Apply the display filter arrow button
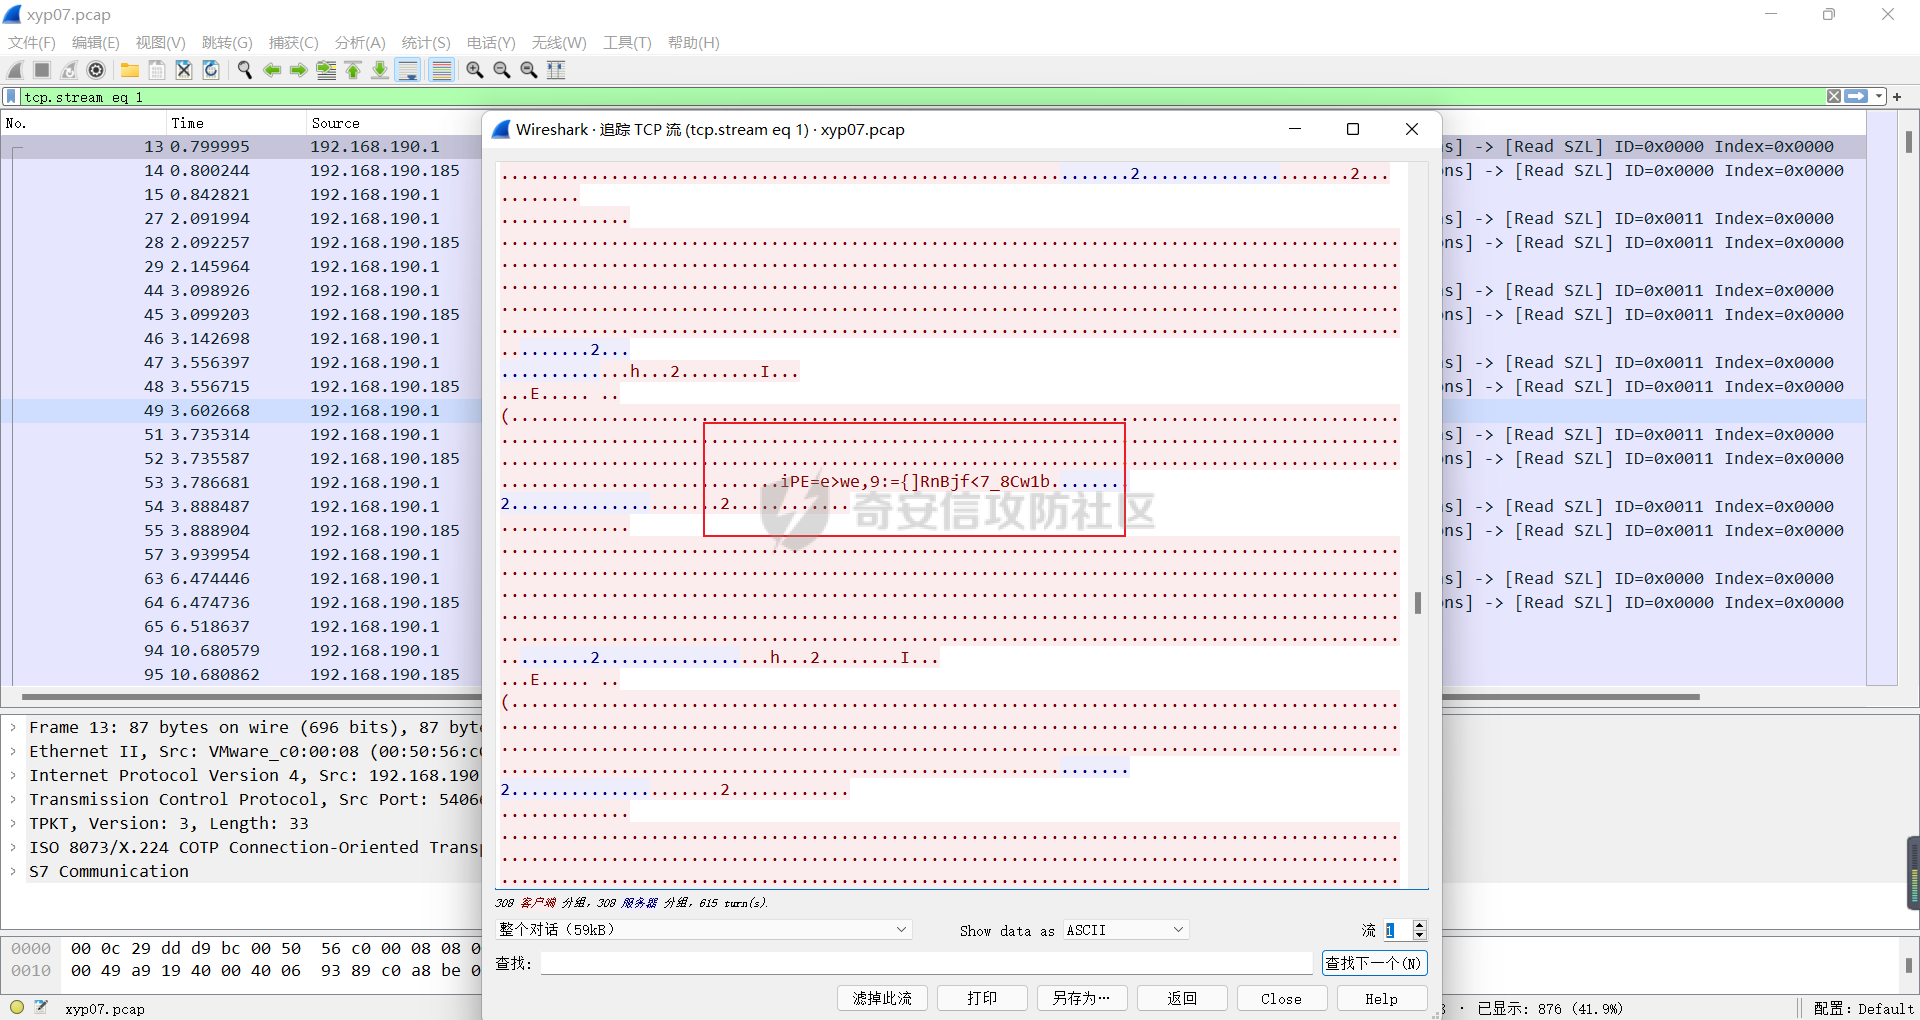The height and width of the screenshot is (1020, 1920). pyautogui.click(x=1856, y=97)
